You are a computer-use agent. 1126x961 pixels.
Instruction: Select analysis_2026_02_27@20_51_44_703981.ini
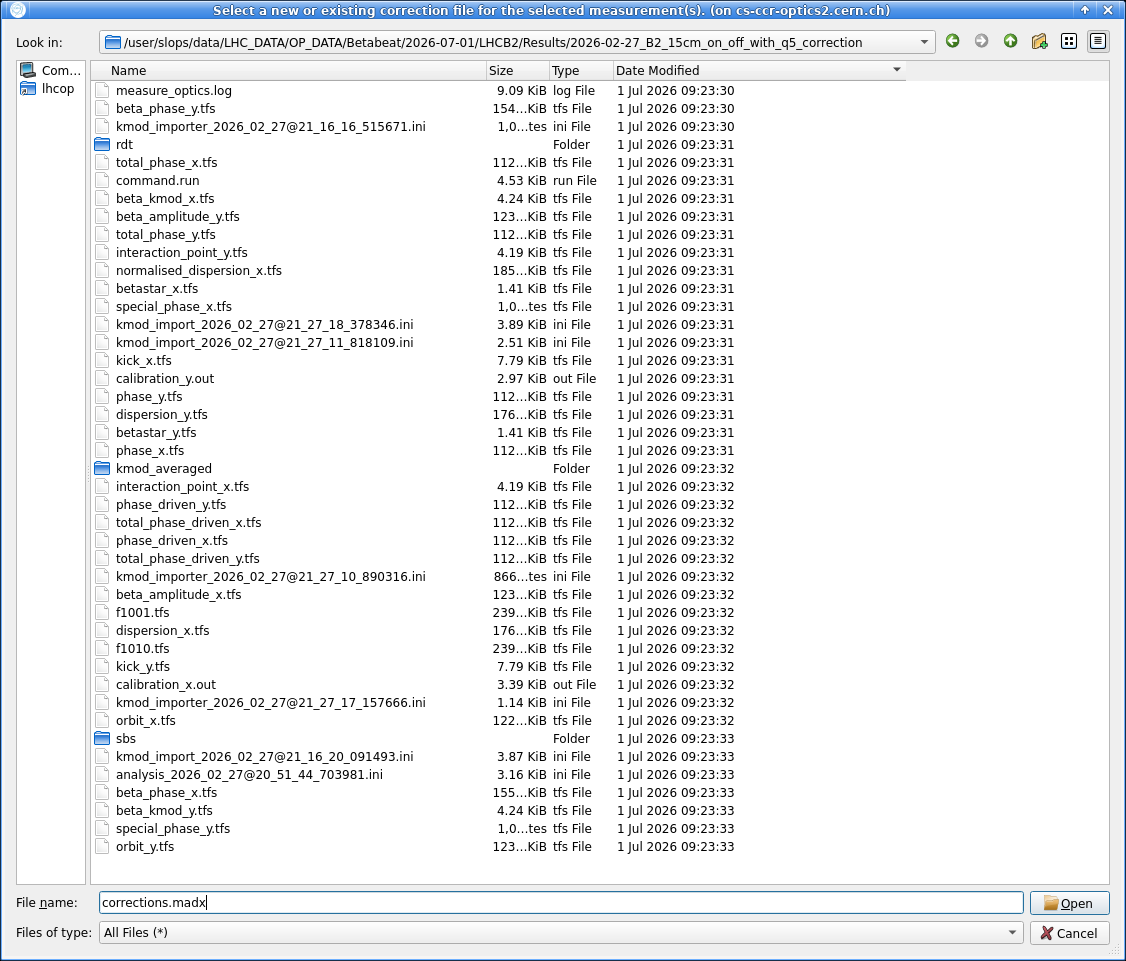click(249, 774)
